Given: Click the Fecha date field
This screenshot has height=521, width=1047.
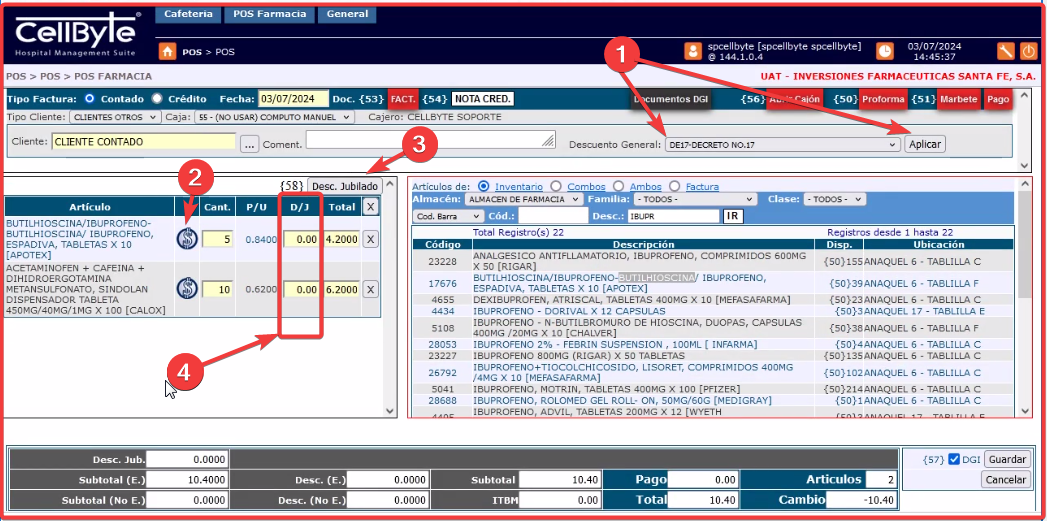Looking at the screenshot, I should [x=294, y=99].
